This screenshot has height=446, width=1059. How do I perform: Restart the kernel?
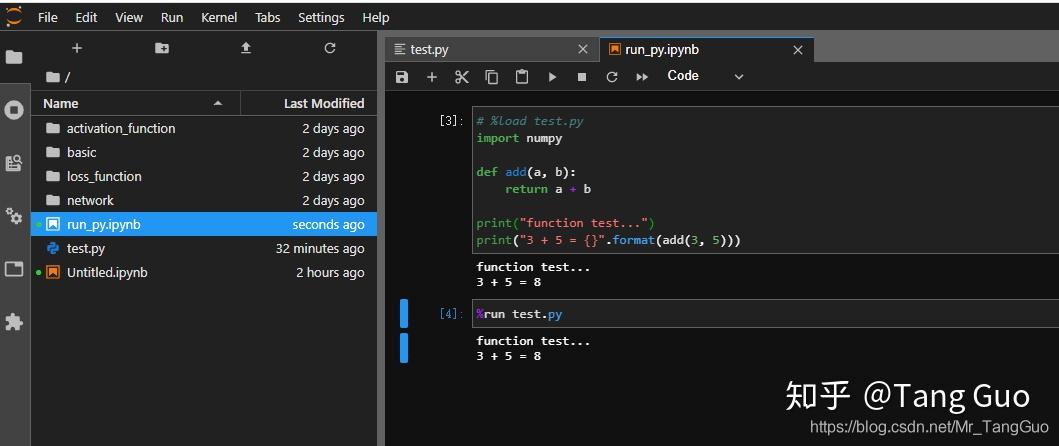pos(612,77)
